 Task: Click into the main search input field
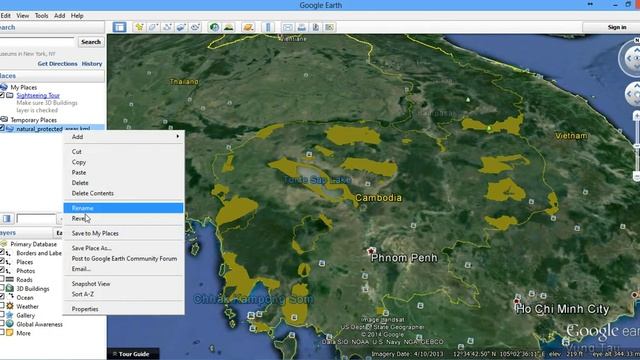pos(37,42)
